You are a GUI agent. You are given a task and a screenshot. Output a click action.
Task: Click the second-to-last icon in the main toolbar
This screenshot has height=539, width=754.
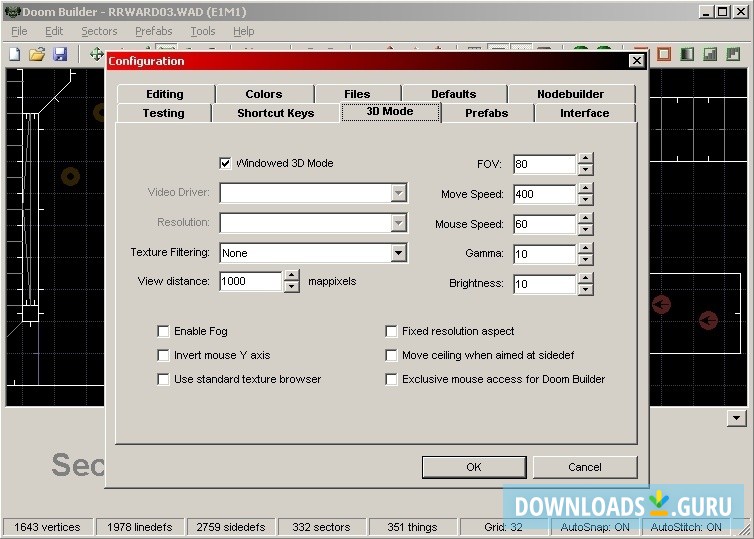coord(710,54)
